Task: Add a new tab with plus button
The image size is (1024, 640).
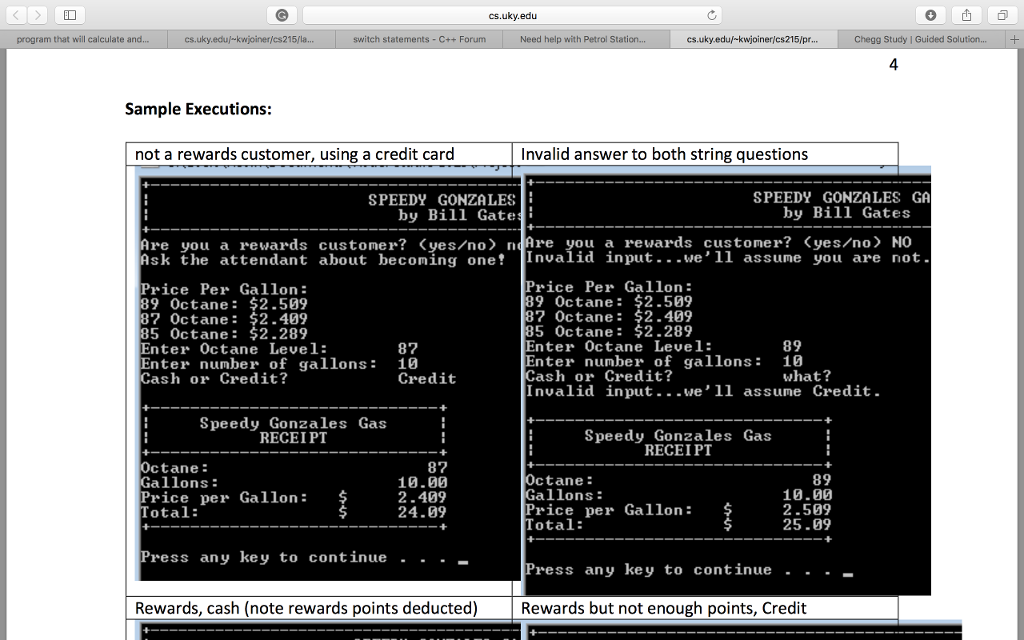Action: (x=1014, y=39)
